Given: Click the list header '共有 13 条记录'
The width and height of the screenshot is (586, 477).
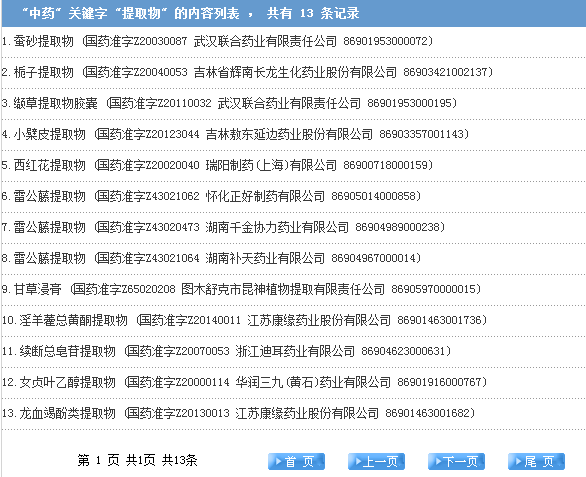Looking at the screenshot, I should [313, 13].
